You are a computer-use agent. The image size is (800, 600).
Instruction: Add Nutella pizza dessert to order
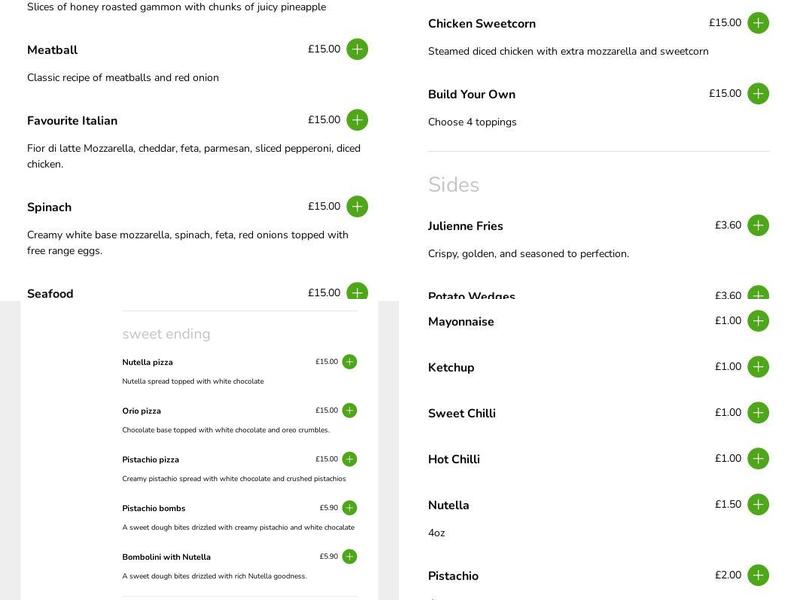pyautogui.click(x=349, y=362)
